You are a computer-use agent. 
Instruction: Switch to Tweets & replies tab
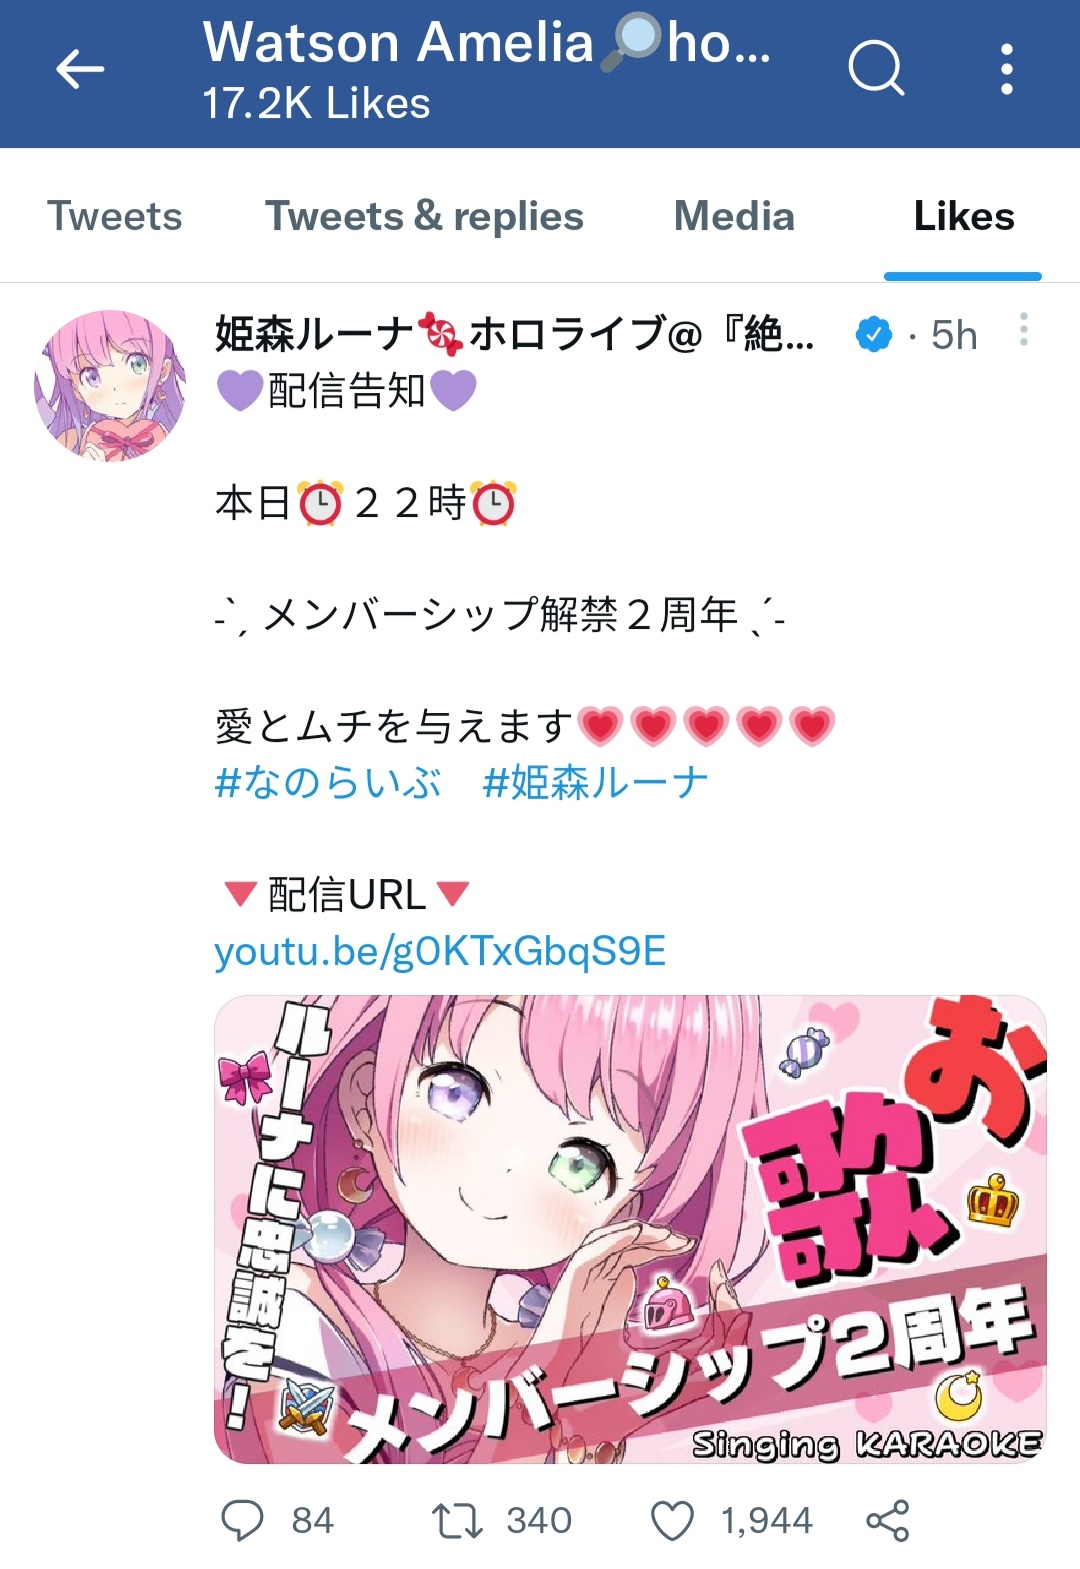424,216
